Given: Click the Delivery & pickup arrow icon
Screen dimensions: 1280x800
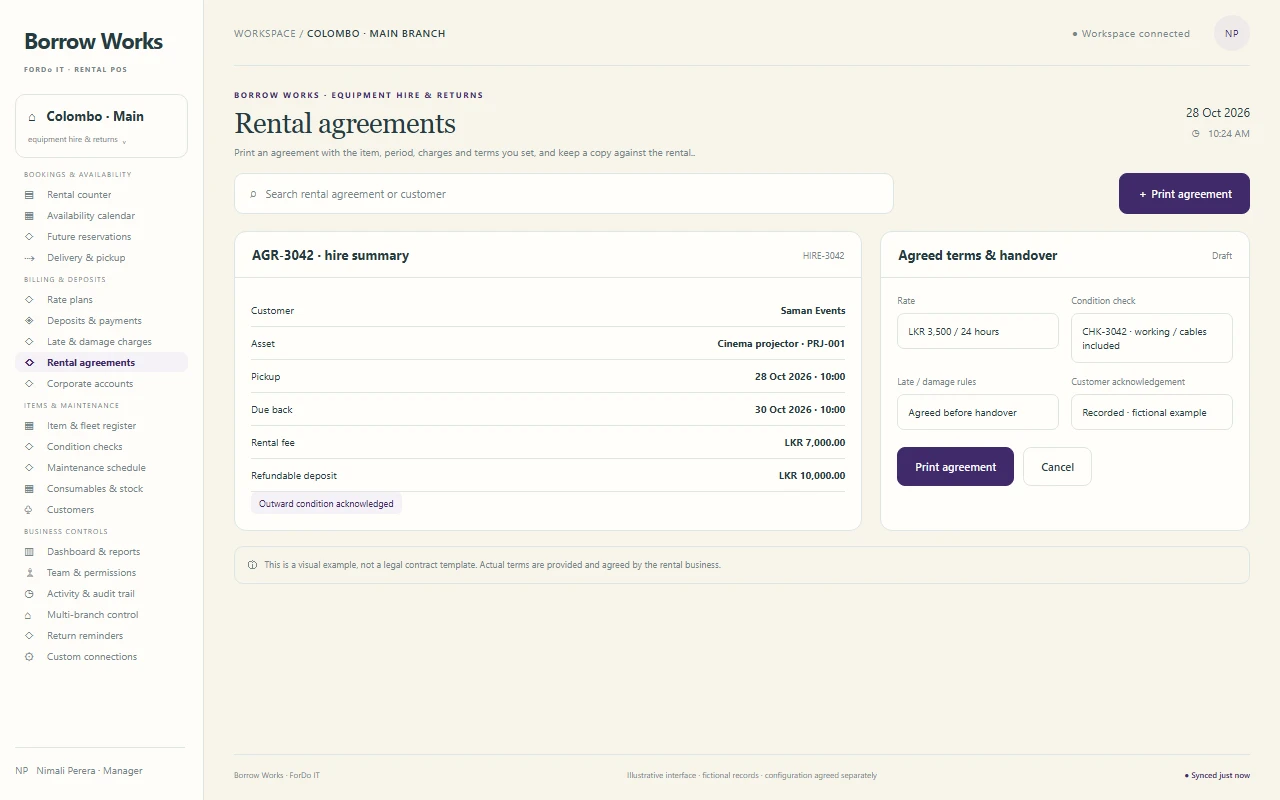Looking at the screenshot, I should pos(29,258).
